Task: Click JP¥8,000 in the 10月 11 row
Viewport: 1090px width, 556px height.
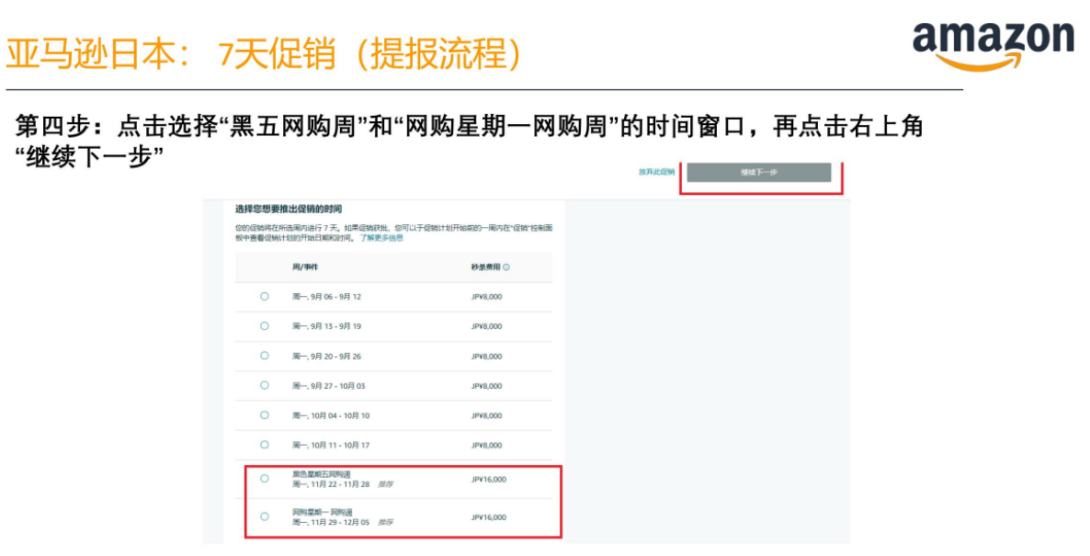Action: tap(487, 445)
